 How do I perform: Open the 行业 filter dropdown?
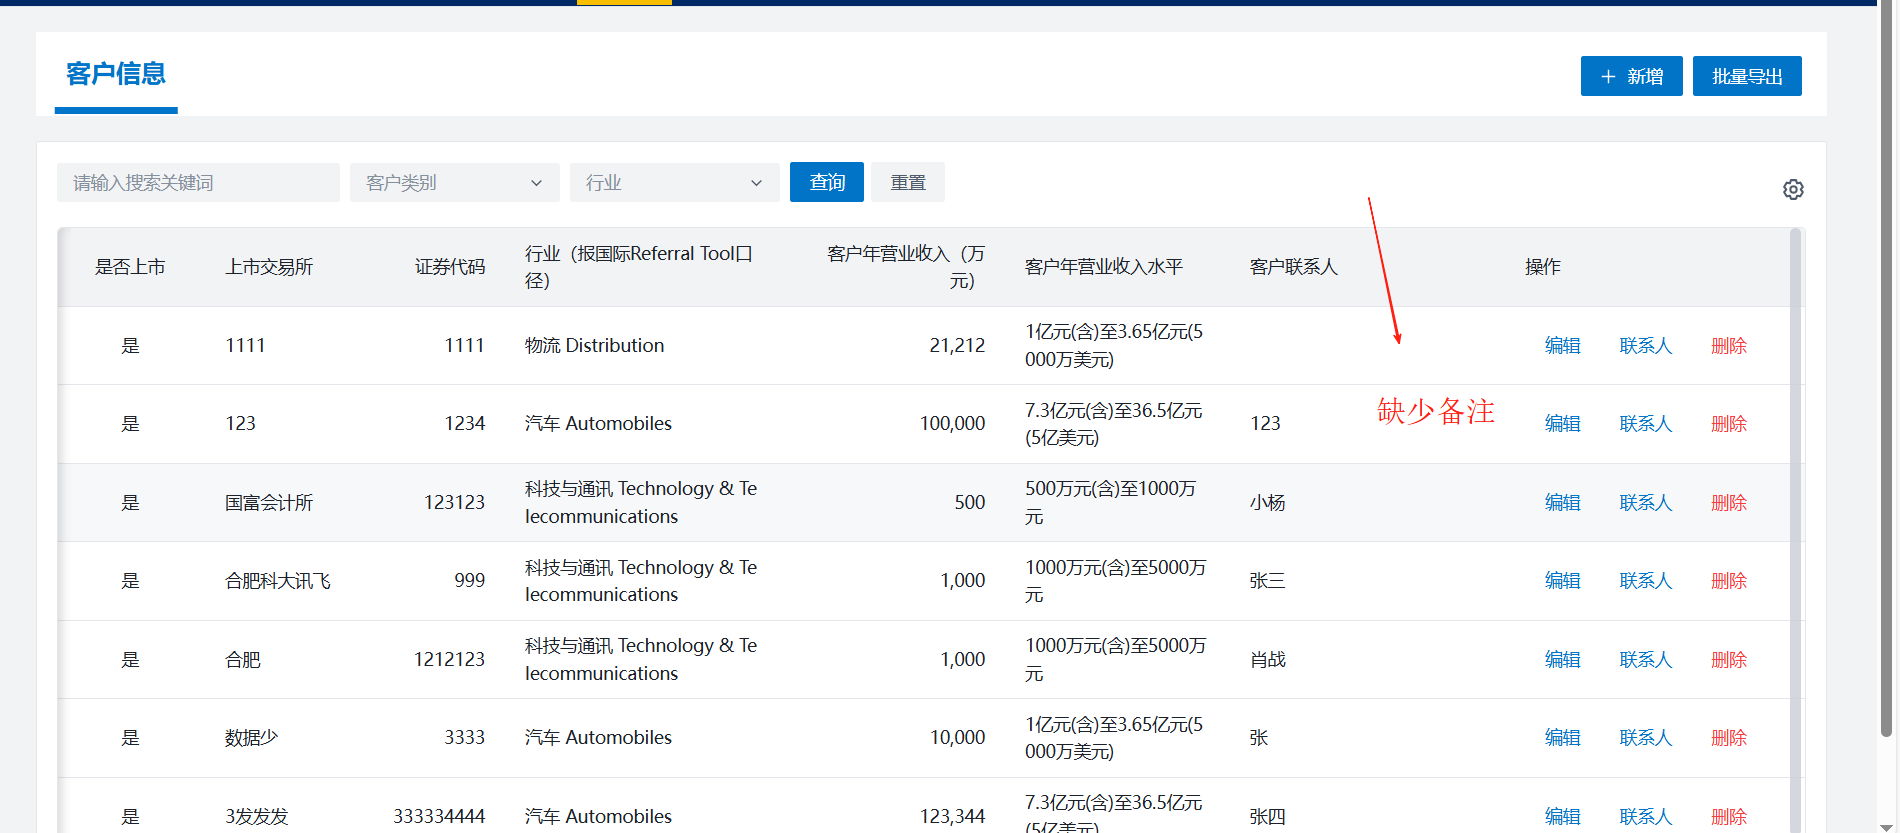(x=674, y=183)
